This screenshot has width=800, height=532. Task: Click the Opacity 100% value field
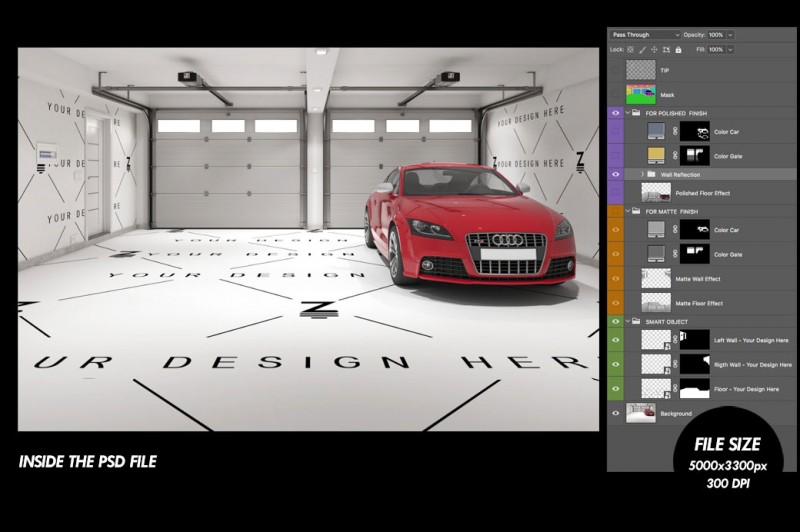pos(716,35)
